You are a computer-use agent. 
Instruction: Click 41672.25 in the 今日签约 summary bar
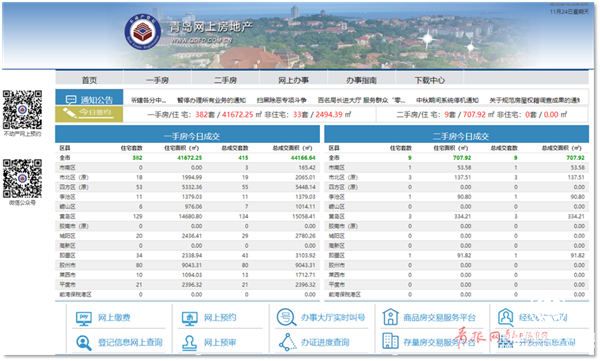tap(237, 114)
